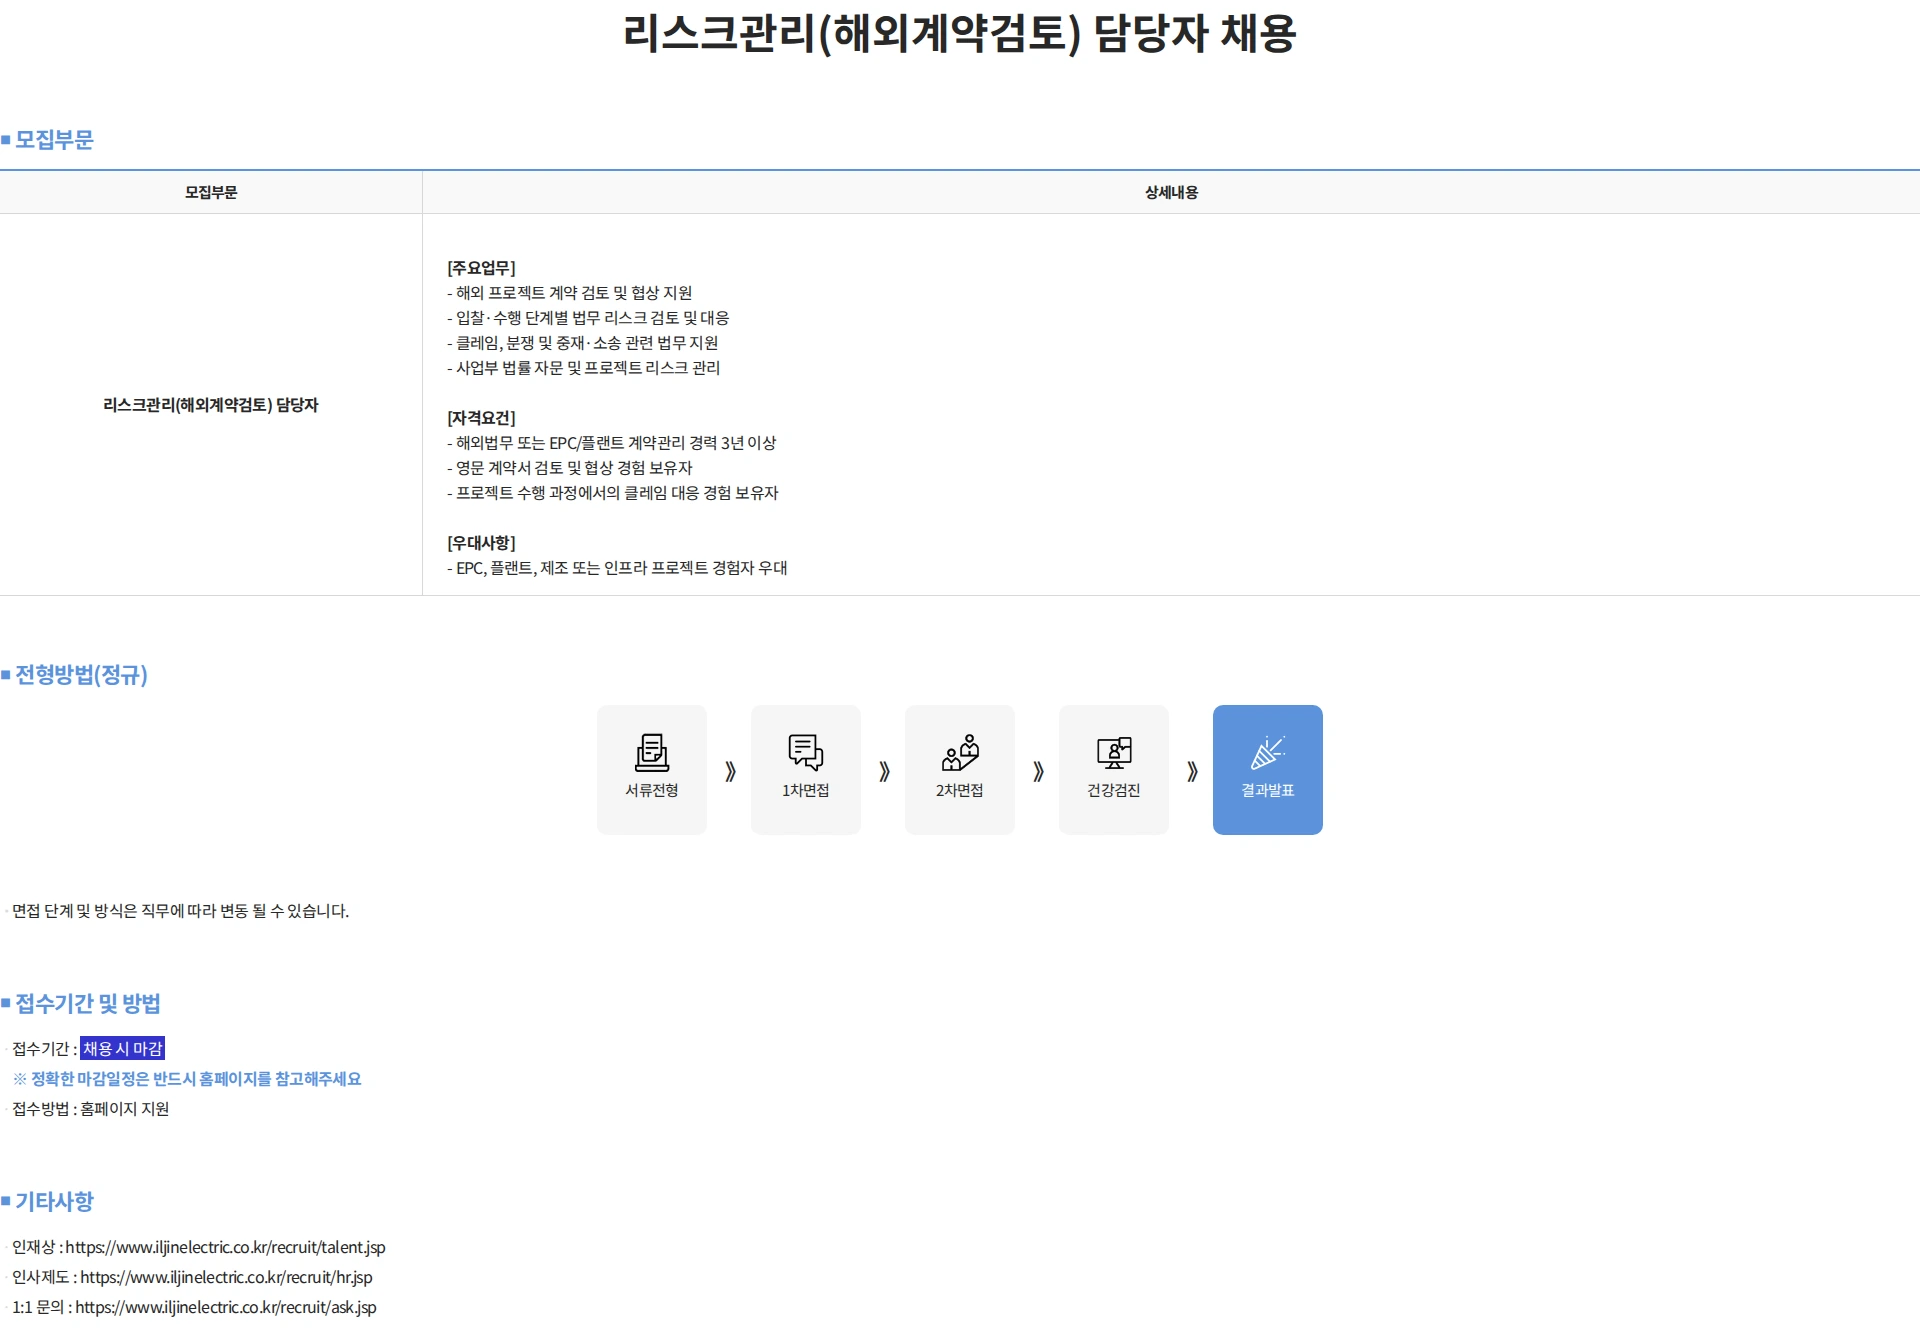The height and width of the screenshot is (1341, 1920).
Task: Click the line 클레임, 분쟁 및 중재·소송 관련 법무 지원
Action: (583, 343)
